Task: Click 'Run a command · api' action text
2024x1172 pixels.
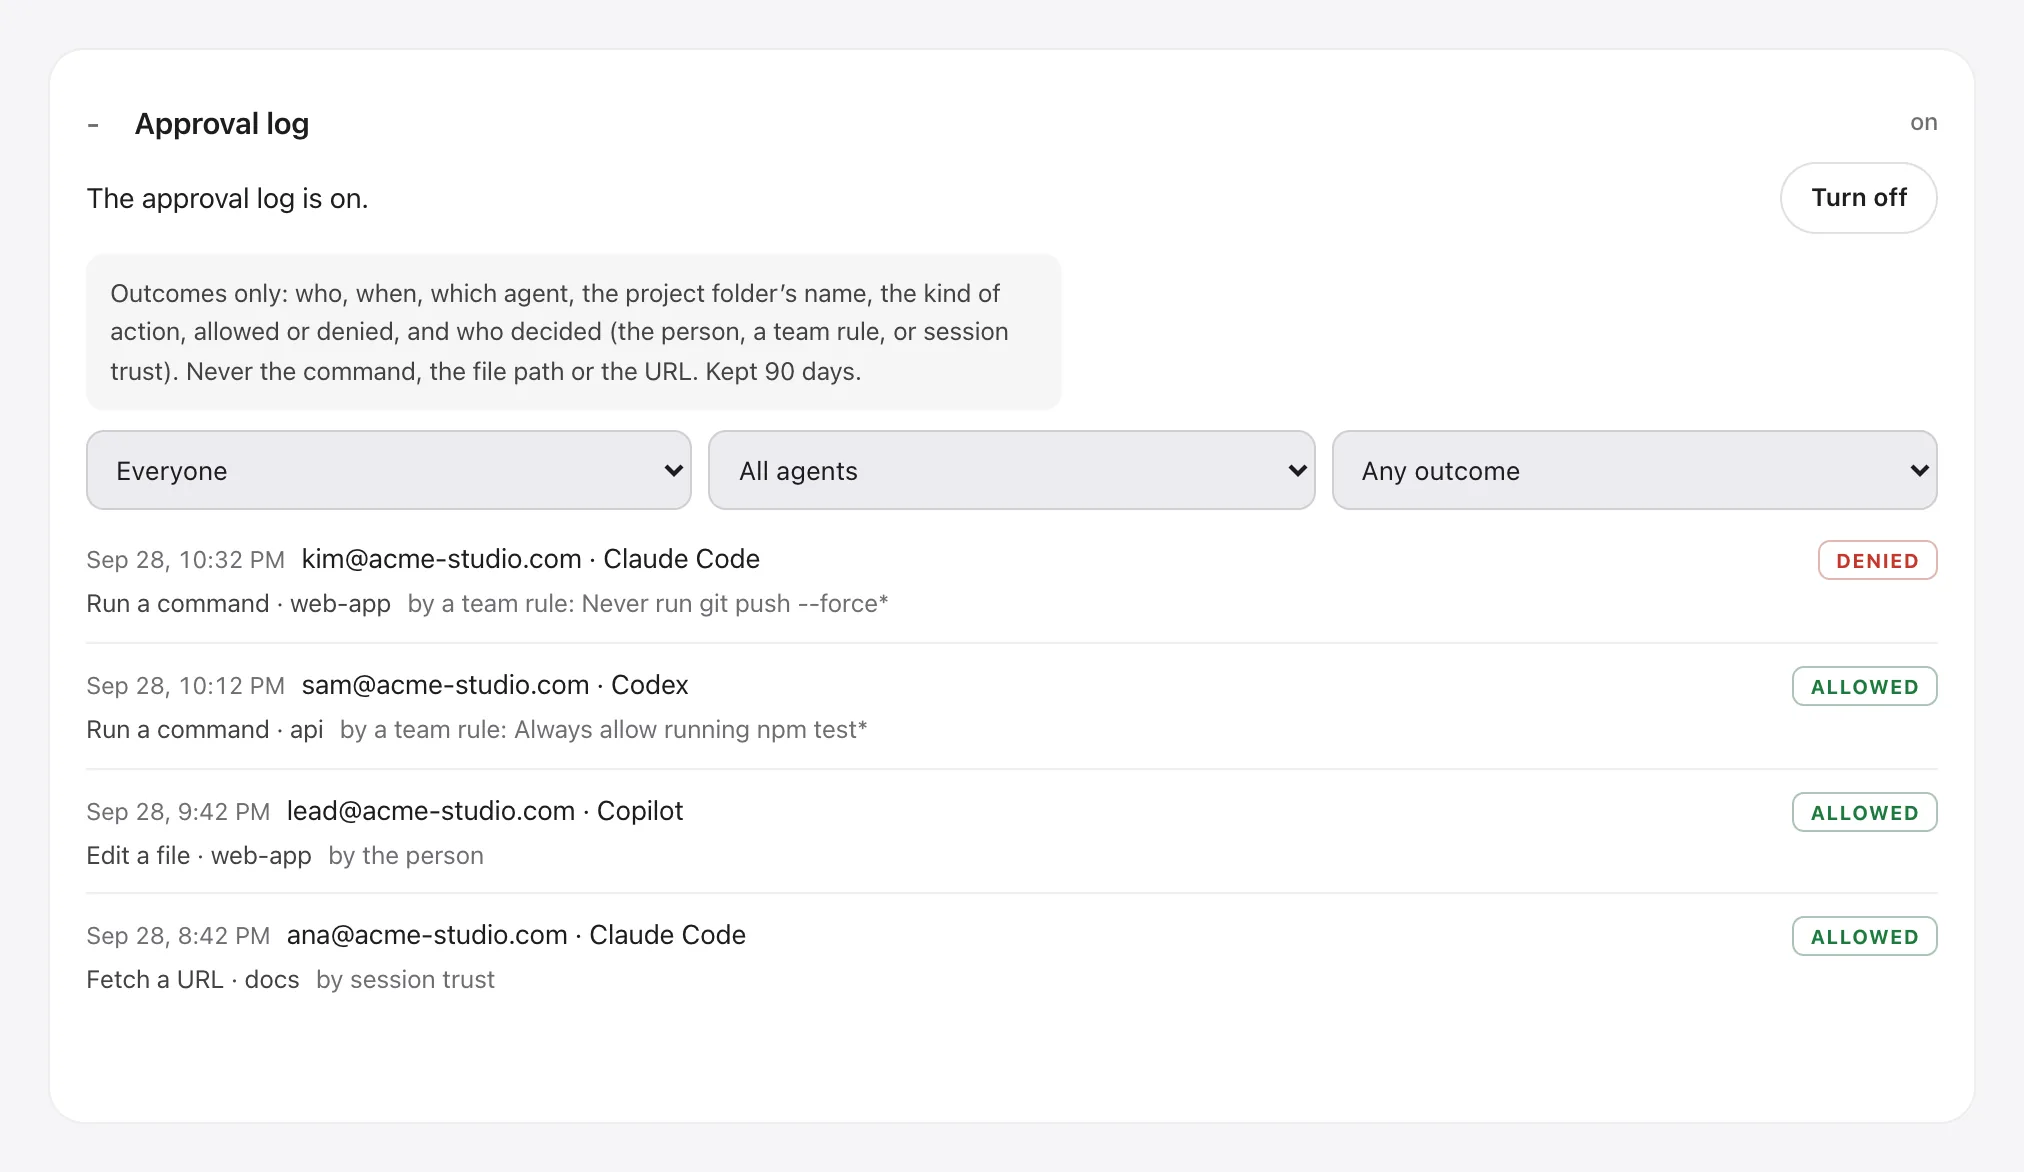Action: click(205, 730)
